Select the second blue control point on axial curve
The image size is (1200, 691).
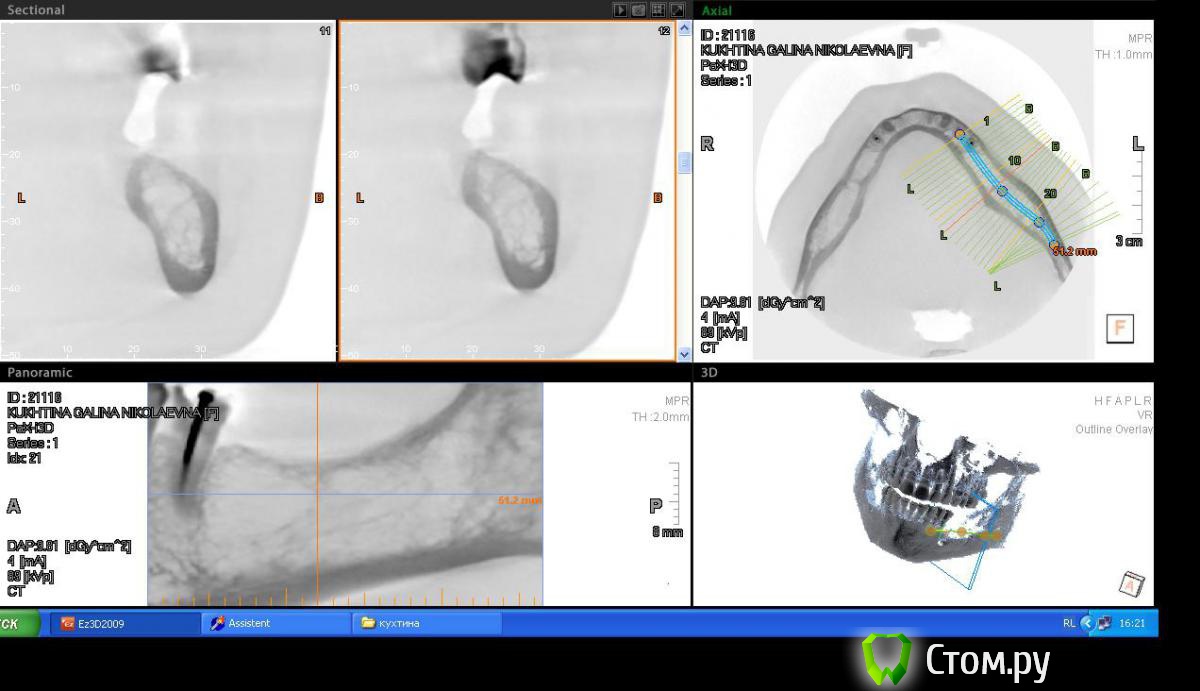(1002, 191)
